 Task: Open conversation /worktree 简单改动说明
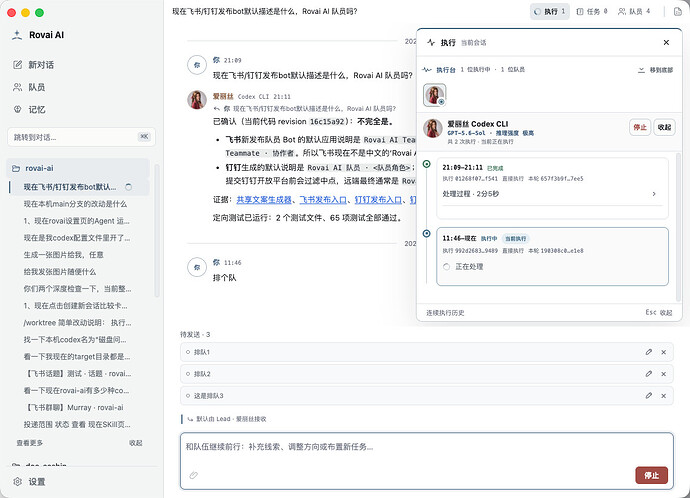tap(77, 323)
